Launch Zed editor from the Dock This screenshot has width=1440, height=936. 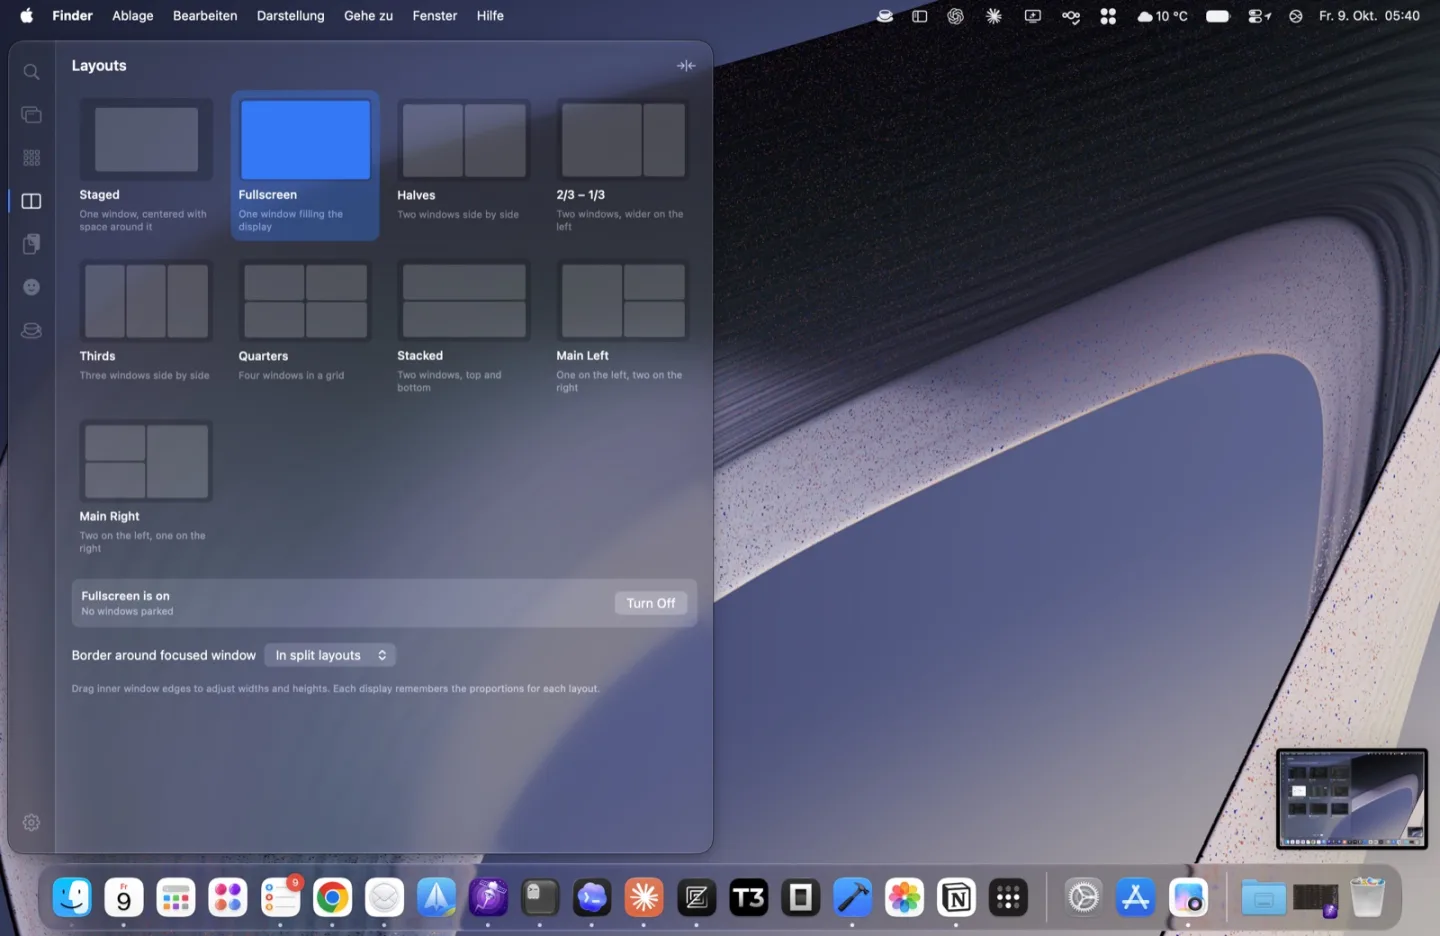coord(696,898)
